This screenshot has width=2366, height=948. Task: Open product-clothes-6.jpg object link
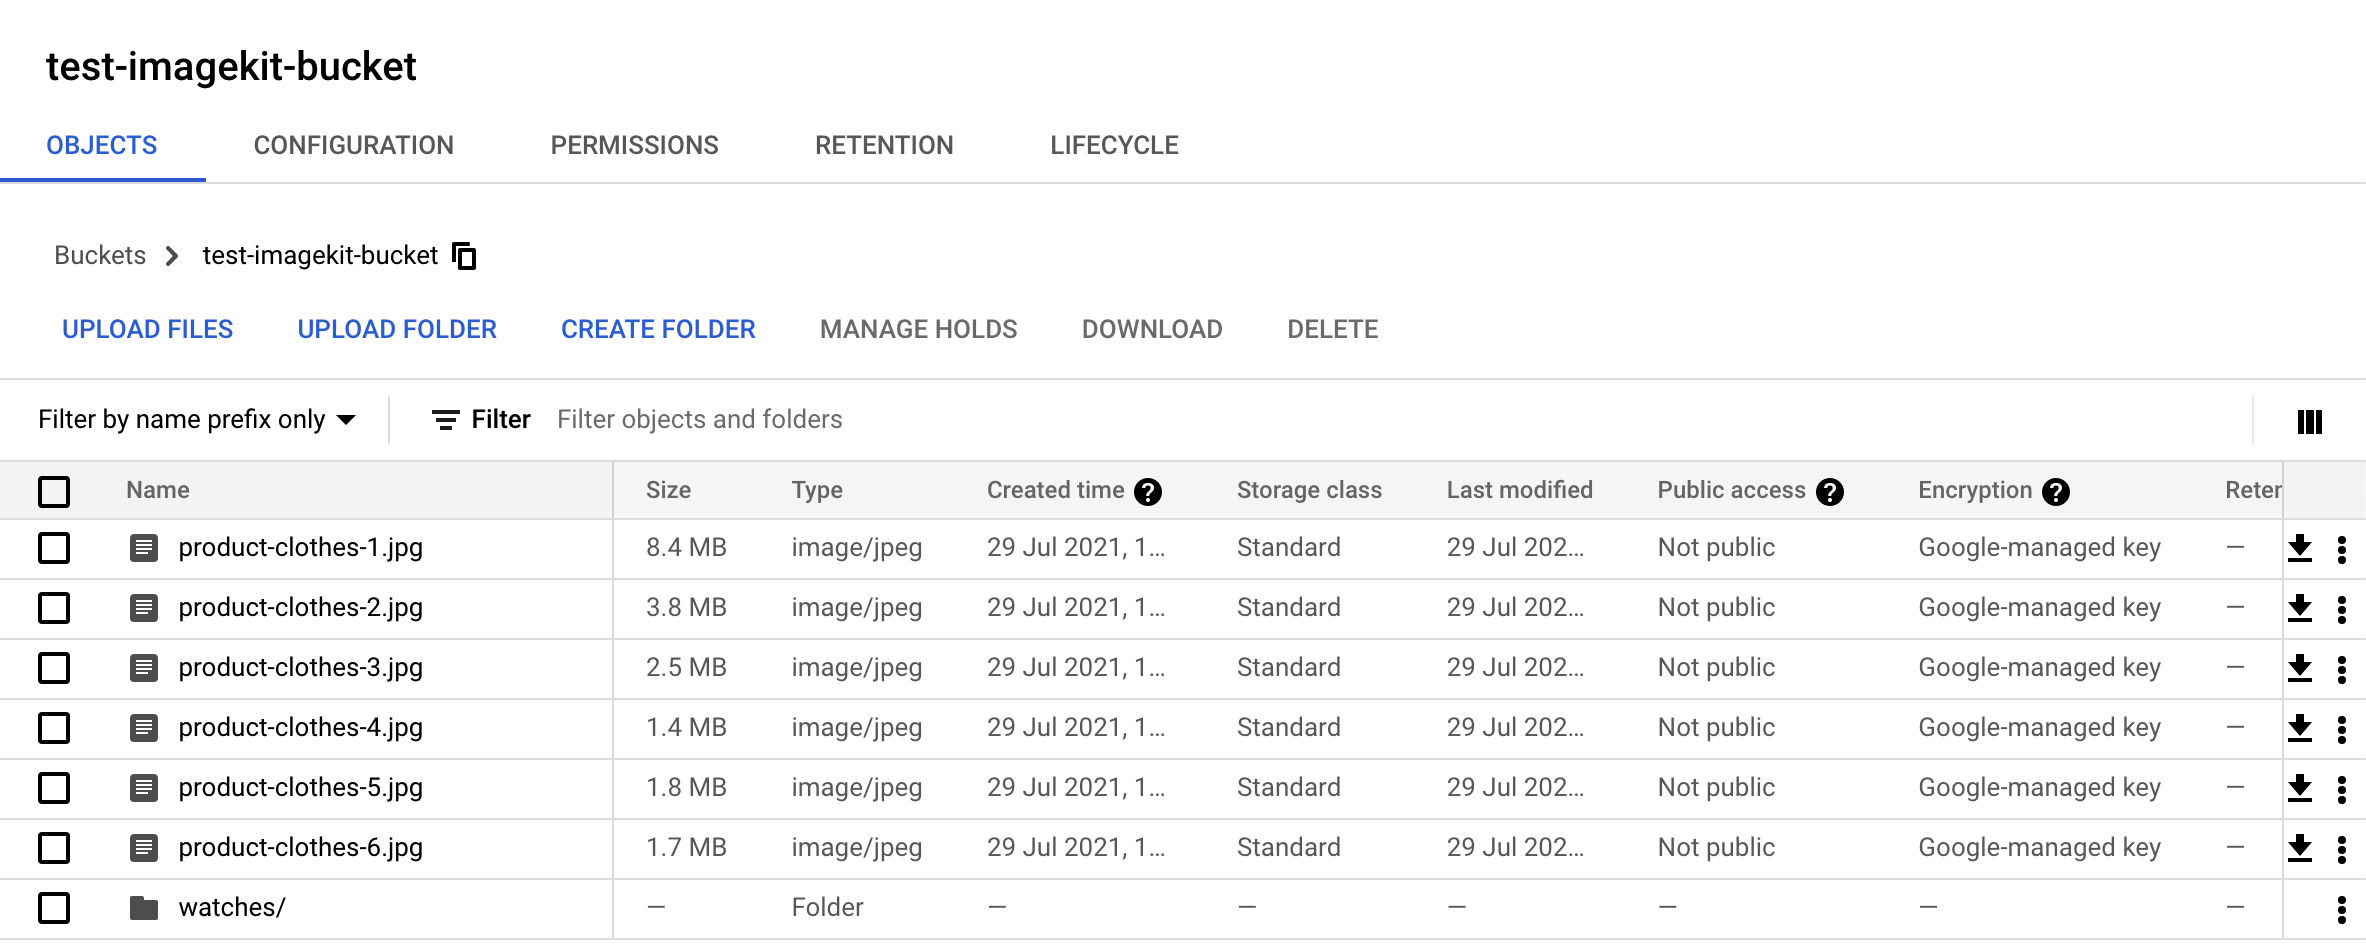301,848
